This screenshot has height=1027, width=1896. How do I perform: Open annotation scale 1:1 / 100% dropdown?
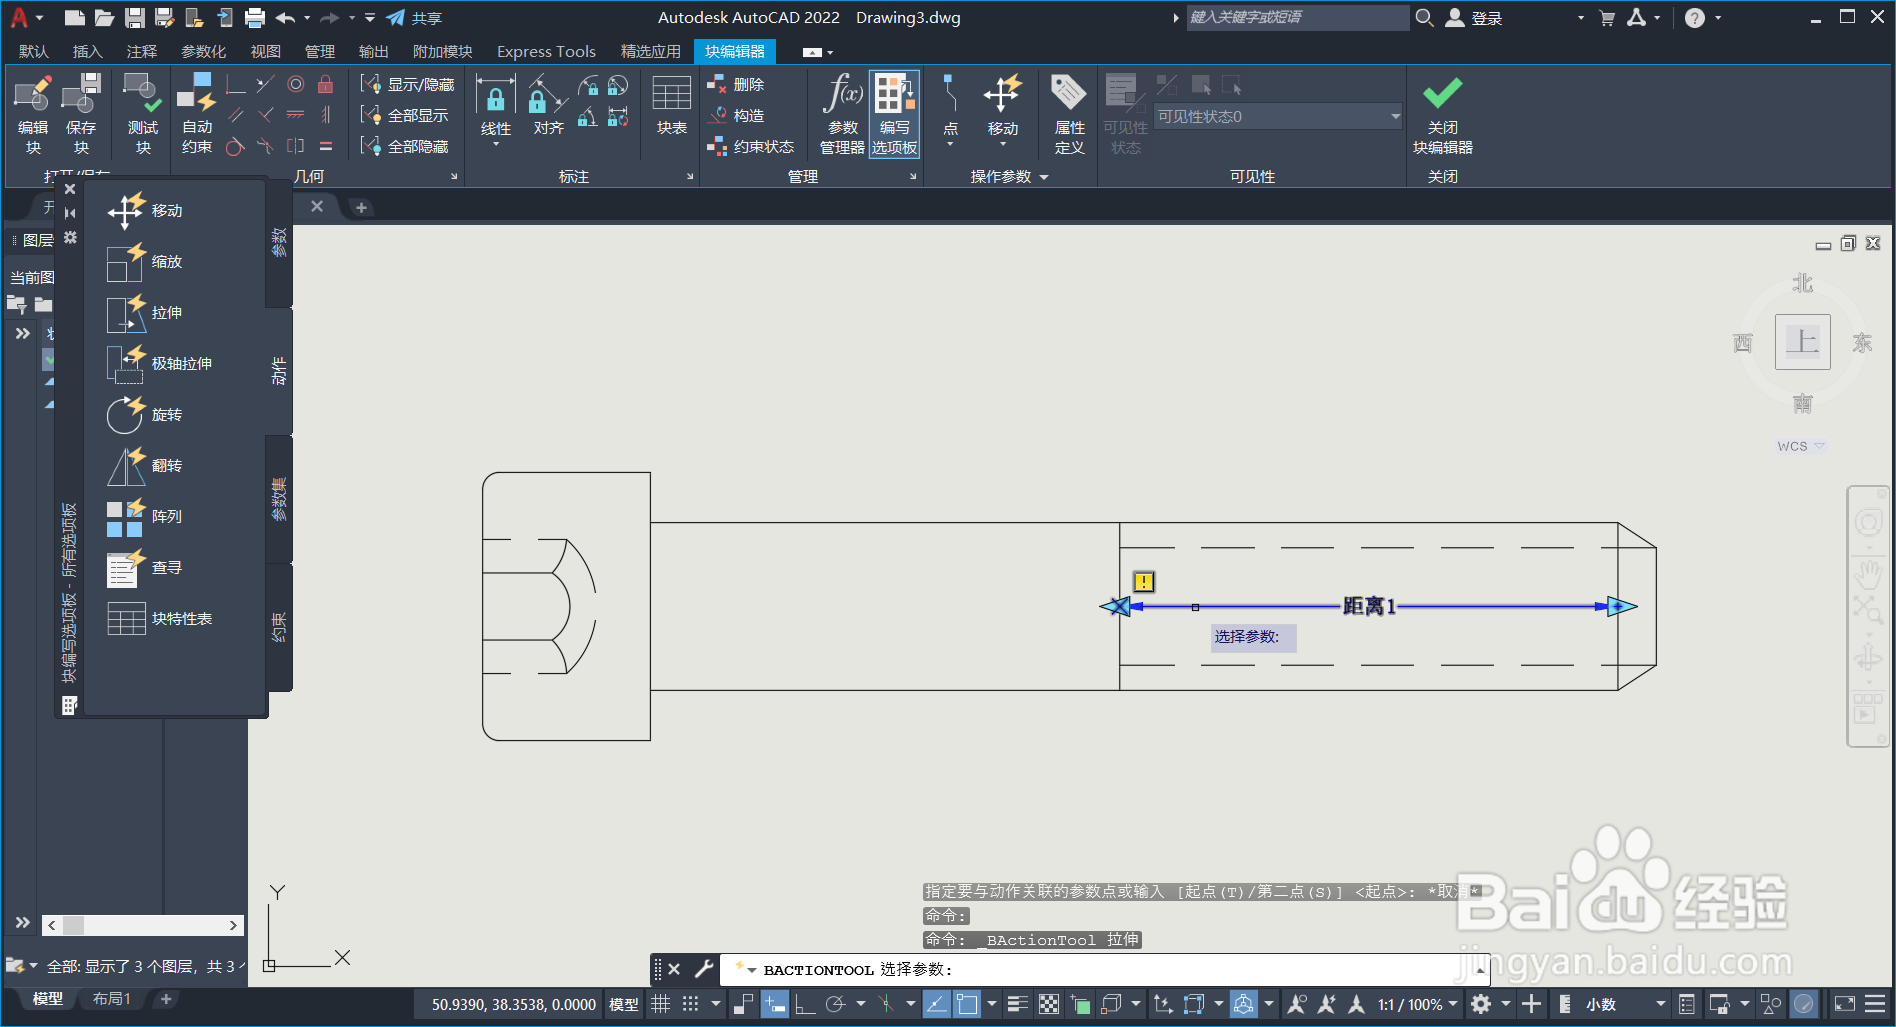click(x=1418, y=1004)
